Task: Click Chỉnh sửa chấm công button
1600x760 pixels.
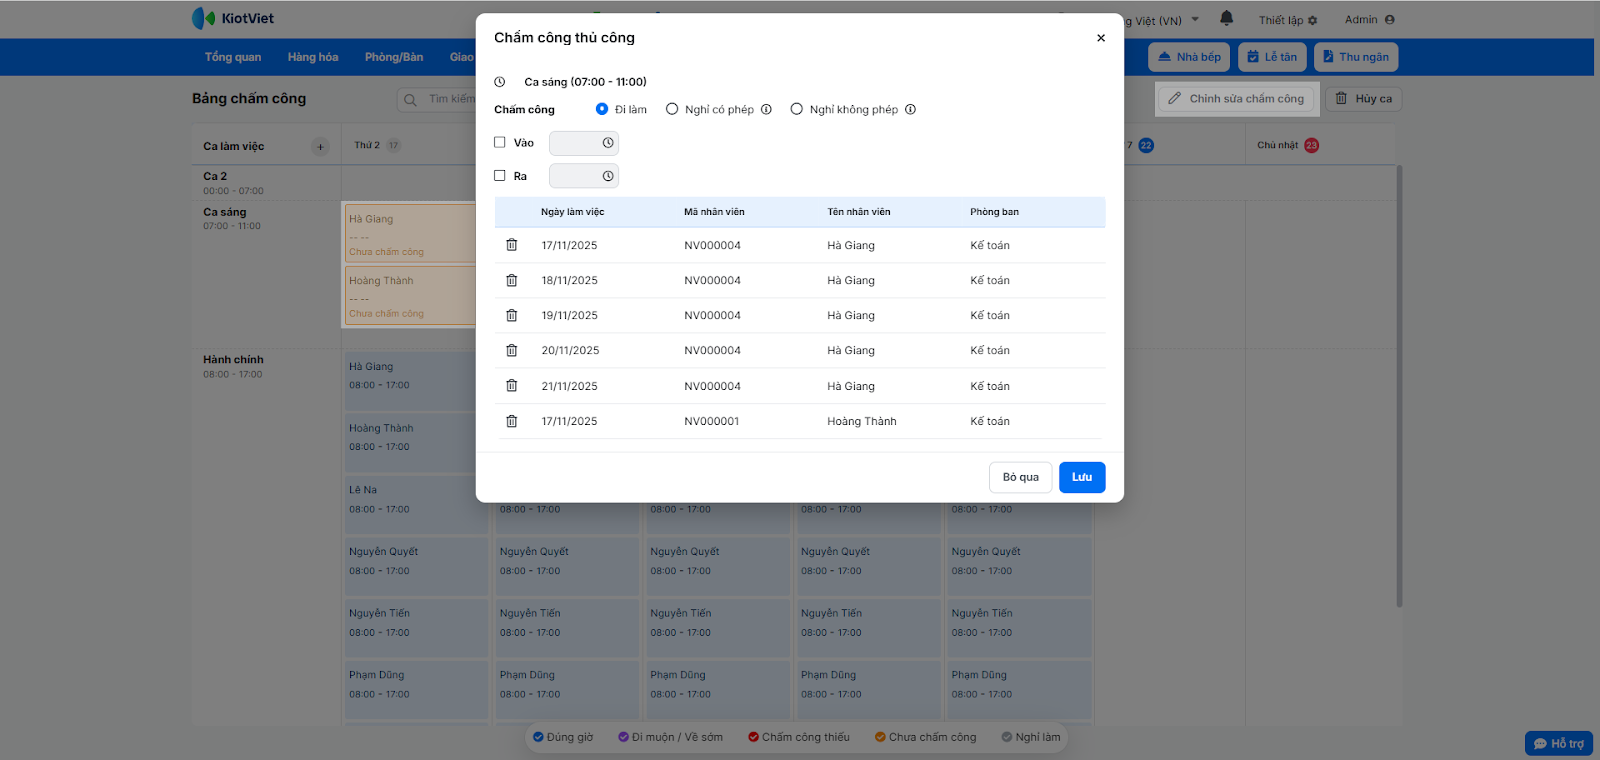Action: click(x=1236, y=99)
